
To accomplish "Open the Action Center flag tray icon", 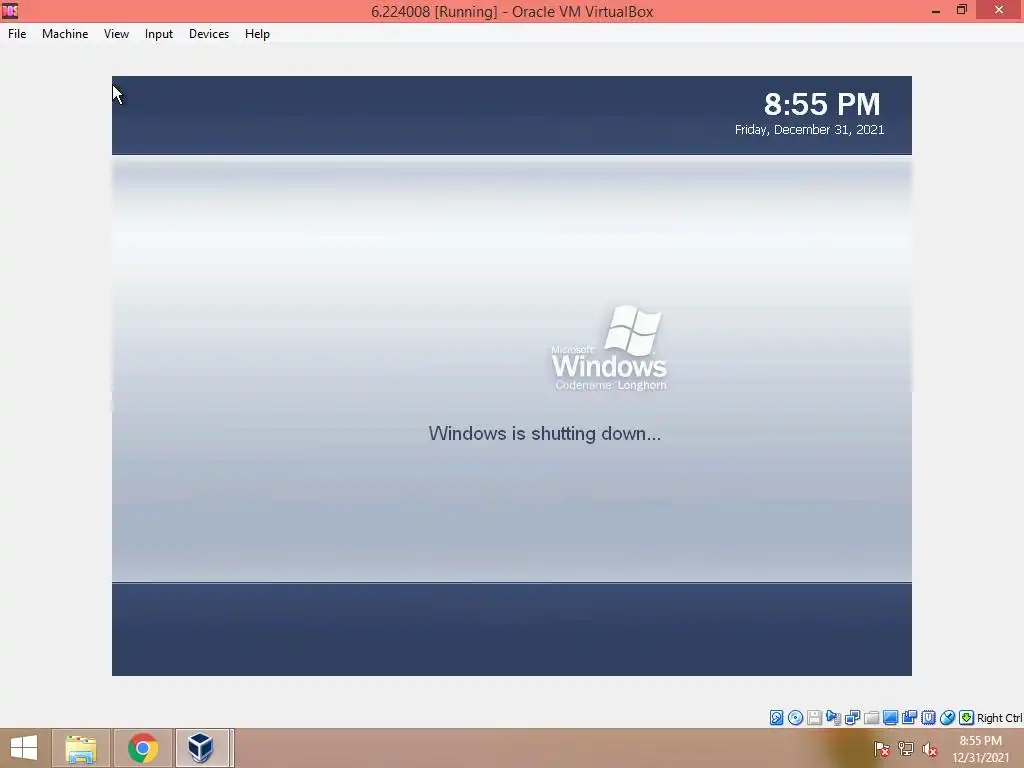I will click(x=882, y=749).
